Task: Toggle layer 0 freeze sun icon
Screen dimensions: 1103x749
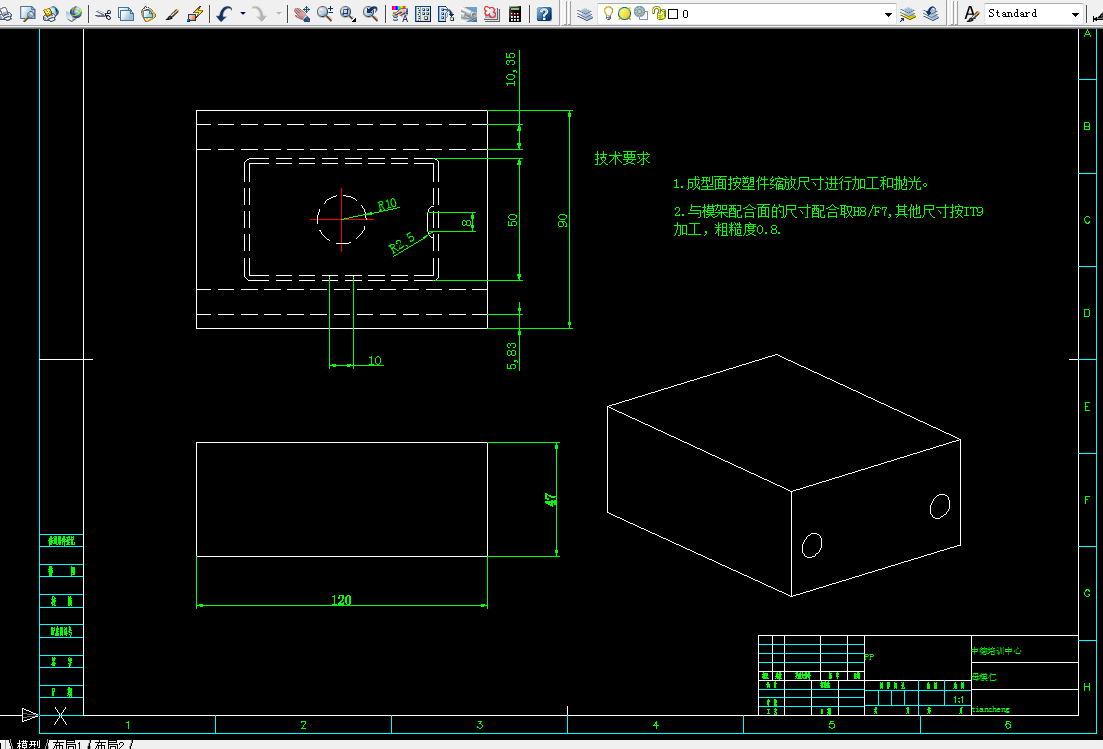Action: click(x=624, y=13)
